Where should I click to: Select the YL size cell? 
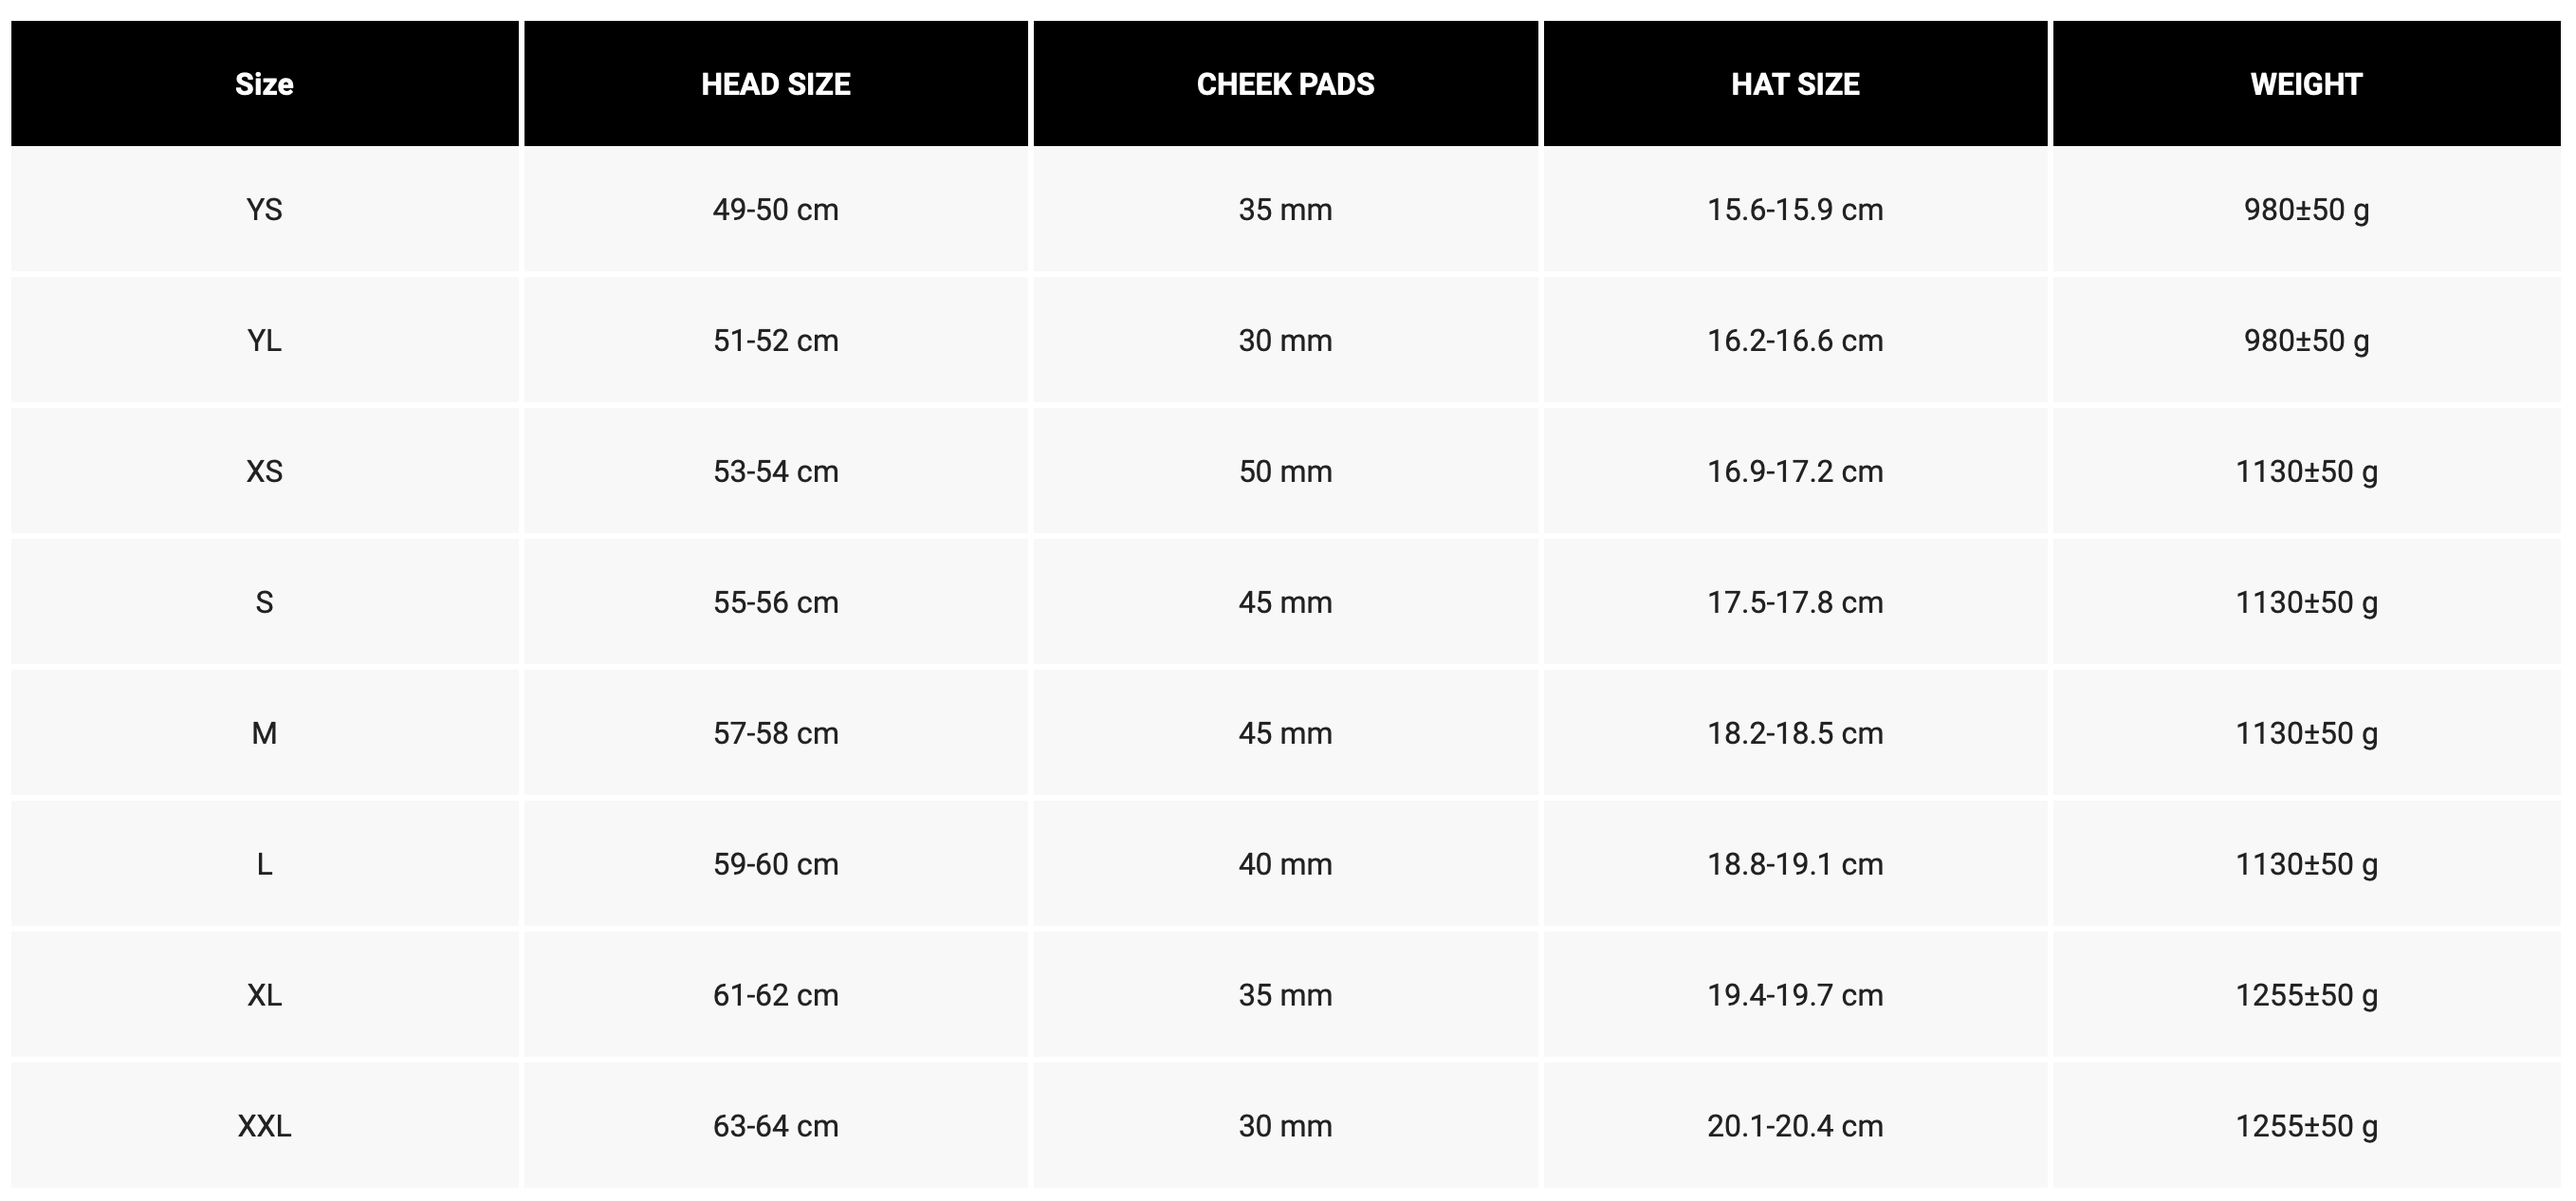(x=265, y=341)
